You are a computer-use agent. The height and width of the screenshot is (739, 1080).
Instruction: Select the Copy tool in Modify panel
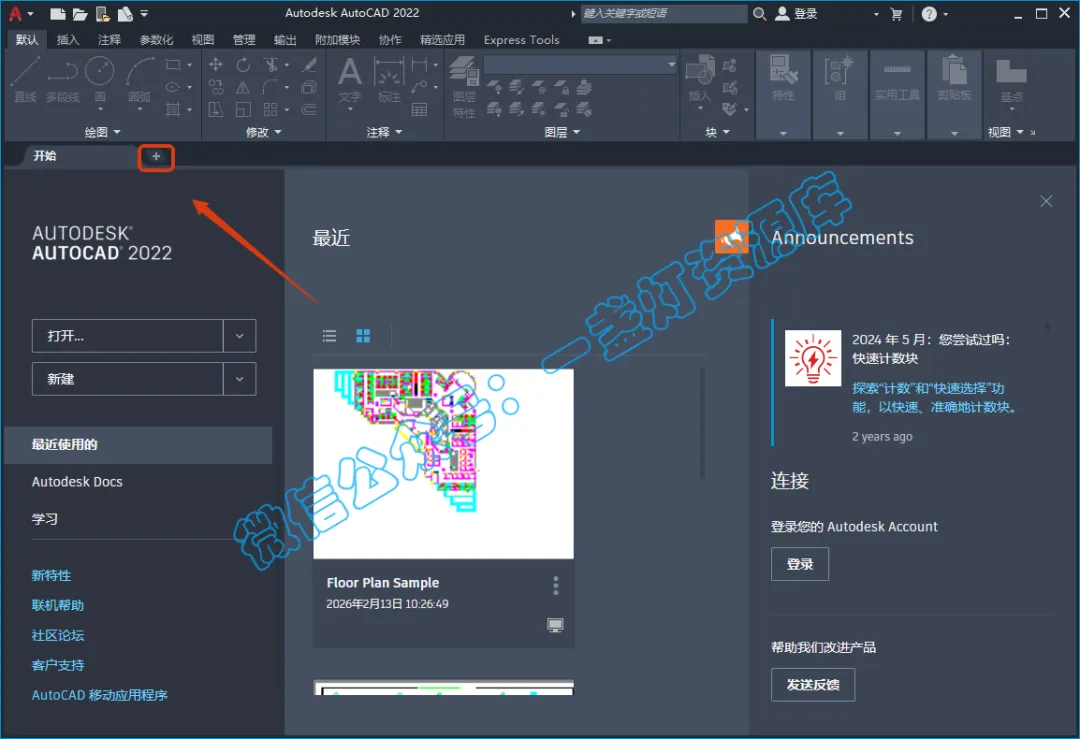pyautogui.click(x=216, y=87)
